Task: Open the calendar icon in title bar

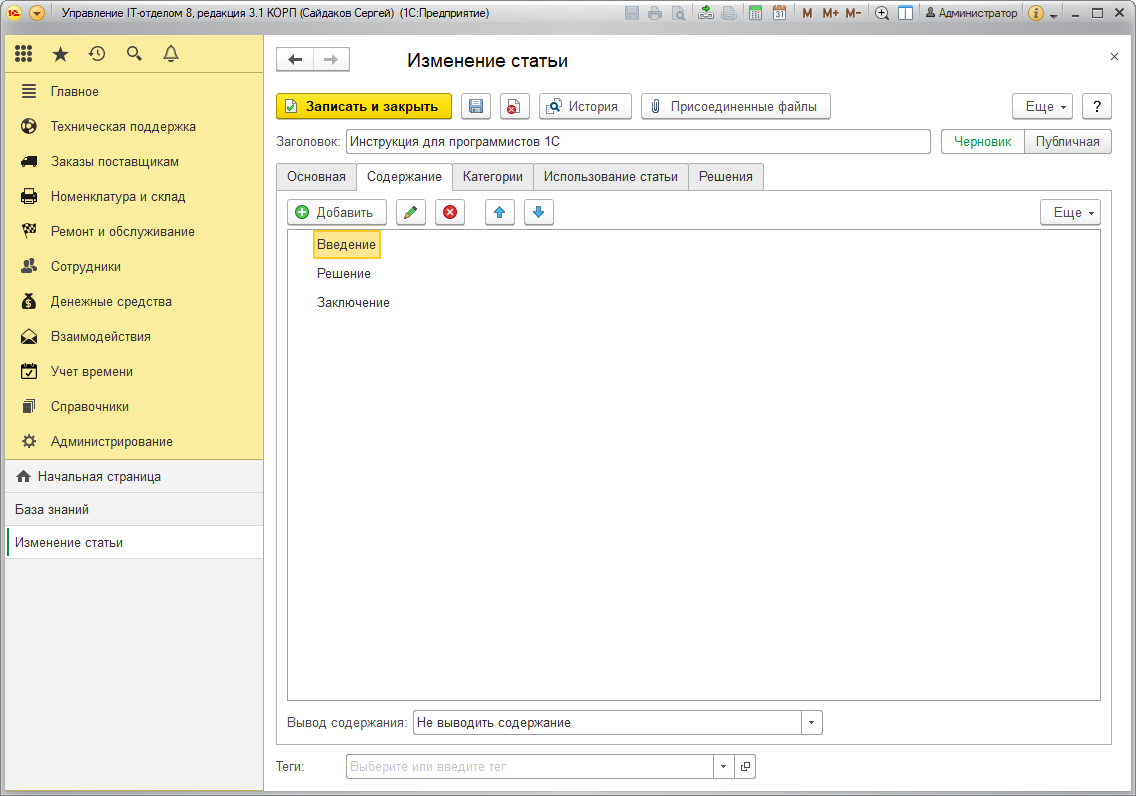Action: tap(780, 13)
